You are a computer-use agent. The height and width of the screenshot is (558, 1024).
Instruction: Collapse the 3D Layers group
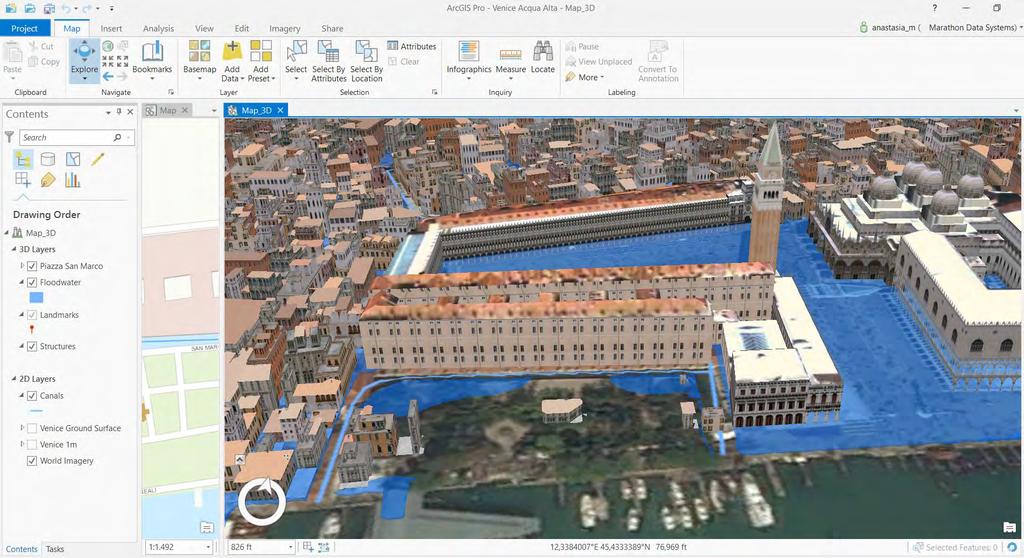click(14, 249)
